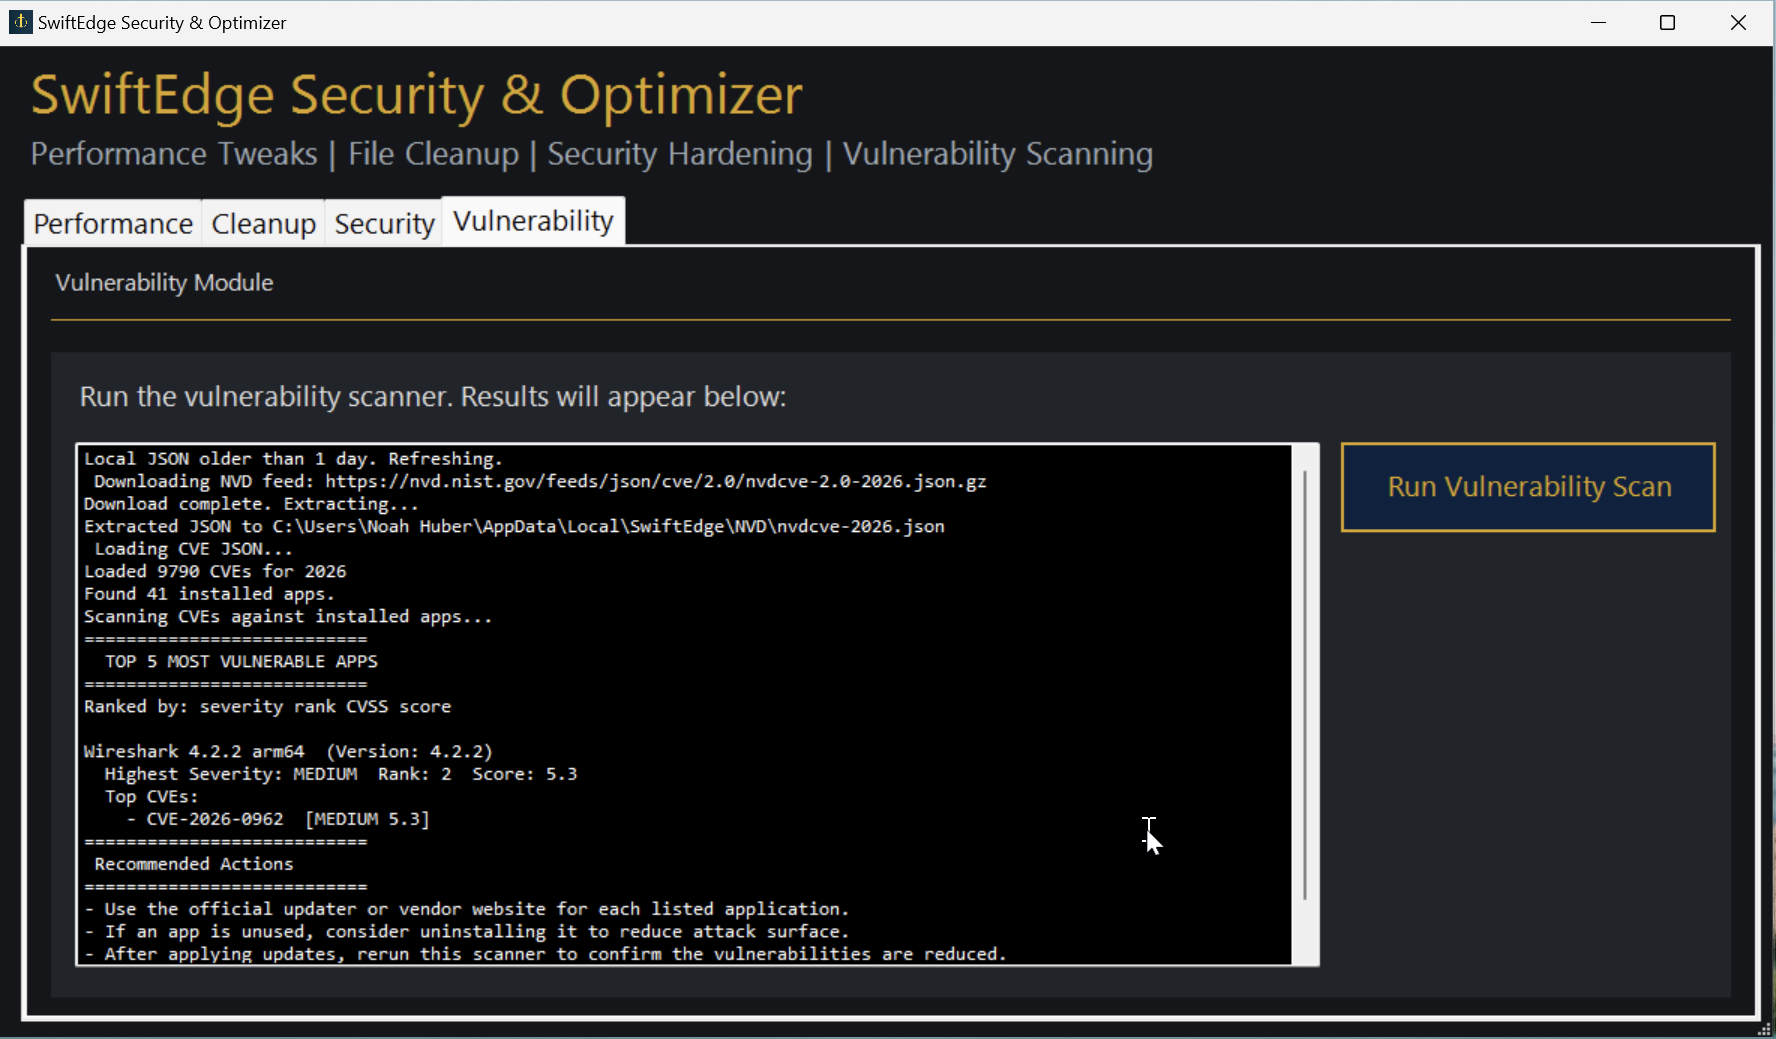Maximize the SwiftEdge window
1776x1039 pixels.
tap(1667, 22)
